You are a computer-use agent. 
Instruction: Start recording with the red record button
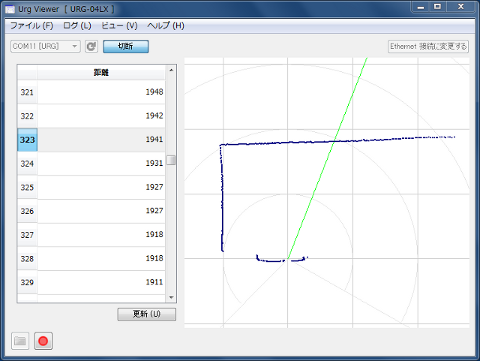click(43, 341)
